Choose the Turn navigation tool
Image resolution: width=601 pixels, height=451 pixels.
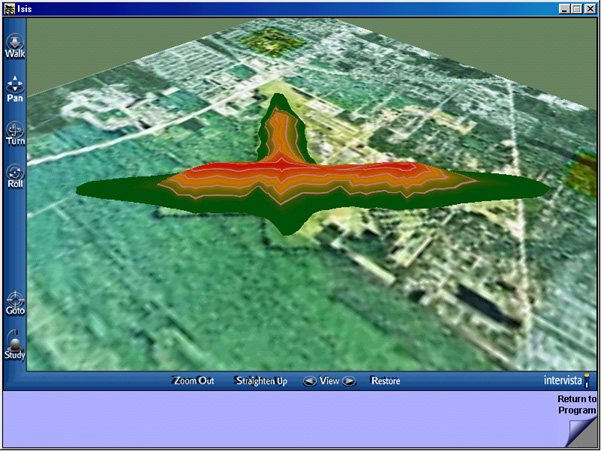[x=15, y=134]
